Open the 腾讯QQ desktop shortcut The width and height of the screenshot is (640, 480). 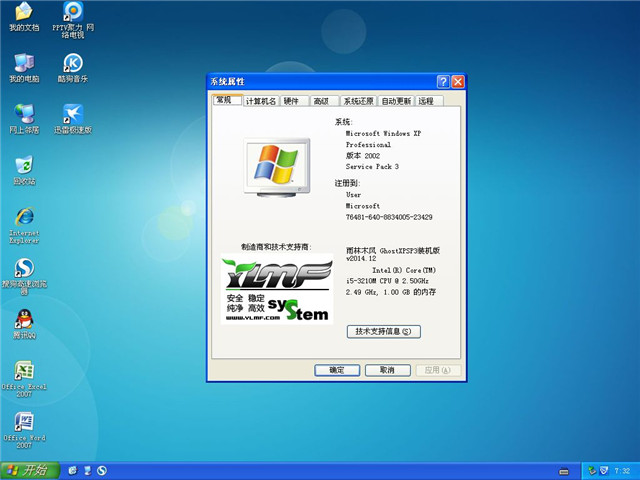coord(24,324)
